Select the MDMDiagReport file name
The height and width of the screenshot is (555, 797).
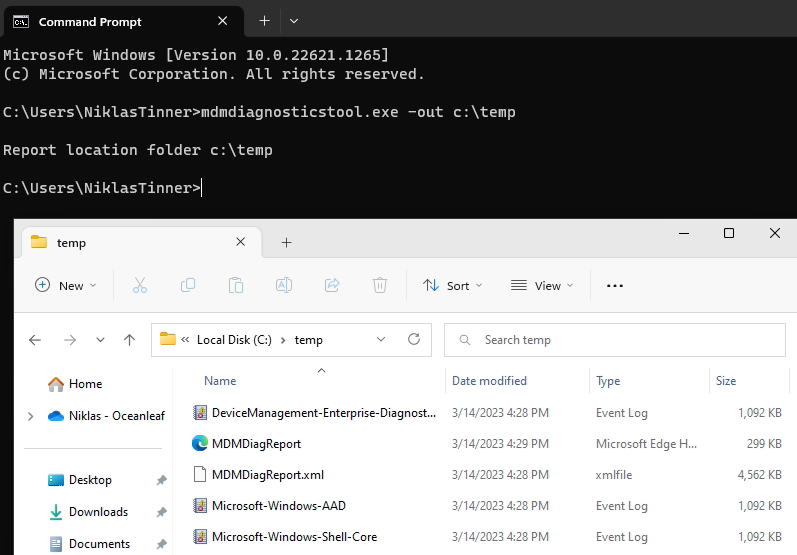[256, 444]
